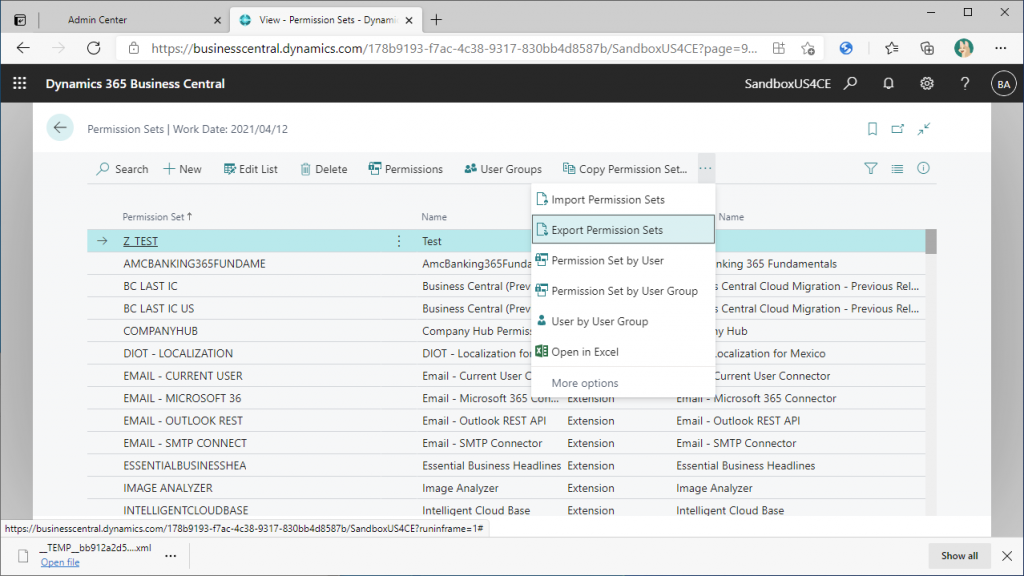Open the downloaded file options menu

coord(170,556)
